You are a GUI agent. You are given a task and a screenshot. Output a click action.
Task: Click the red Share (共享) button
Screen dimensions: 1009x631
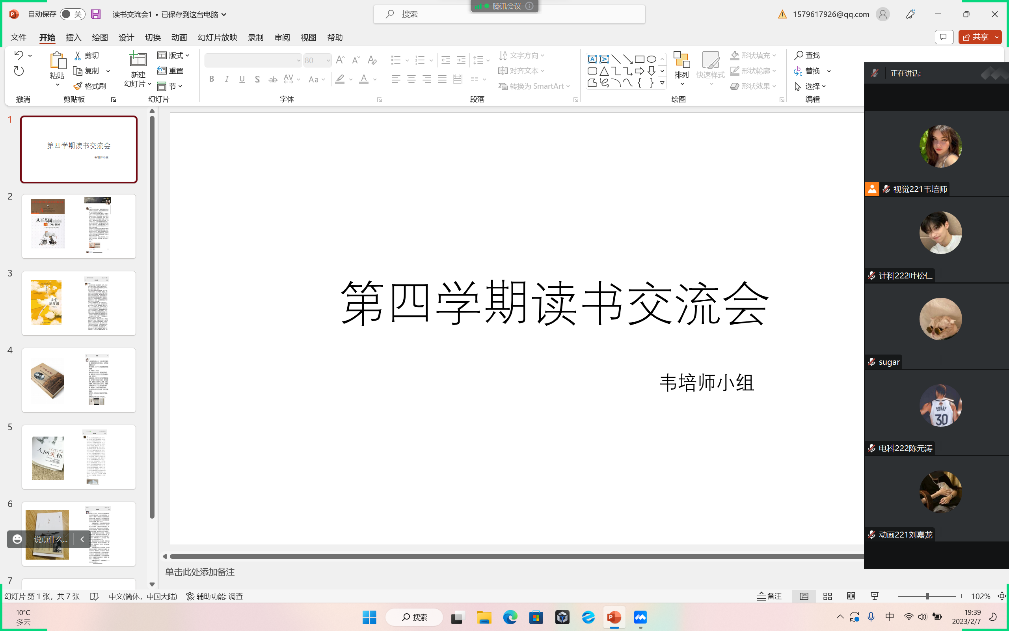coord(978,37)
